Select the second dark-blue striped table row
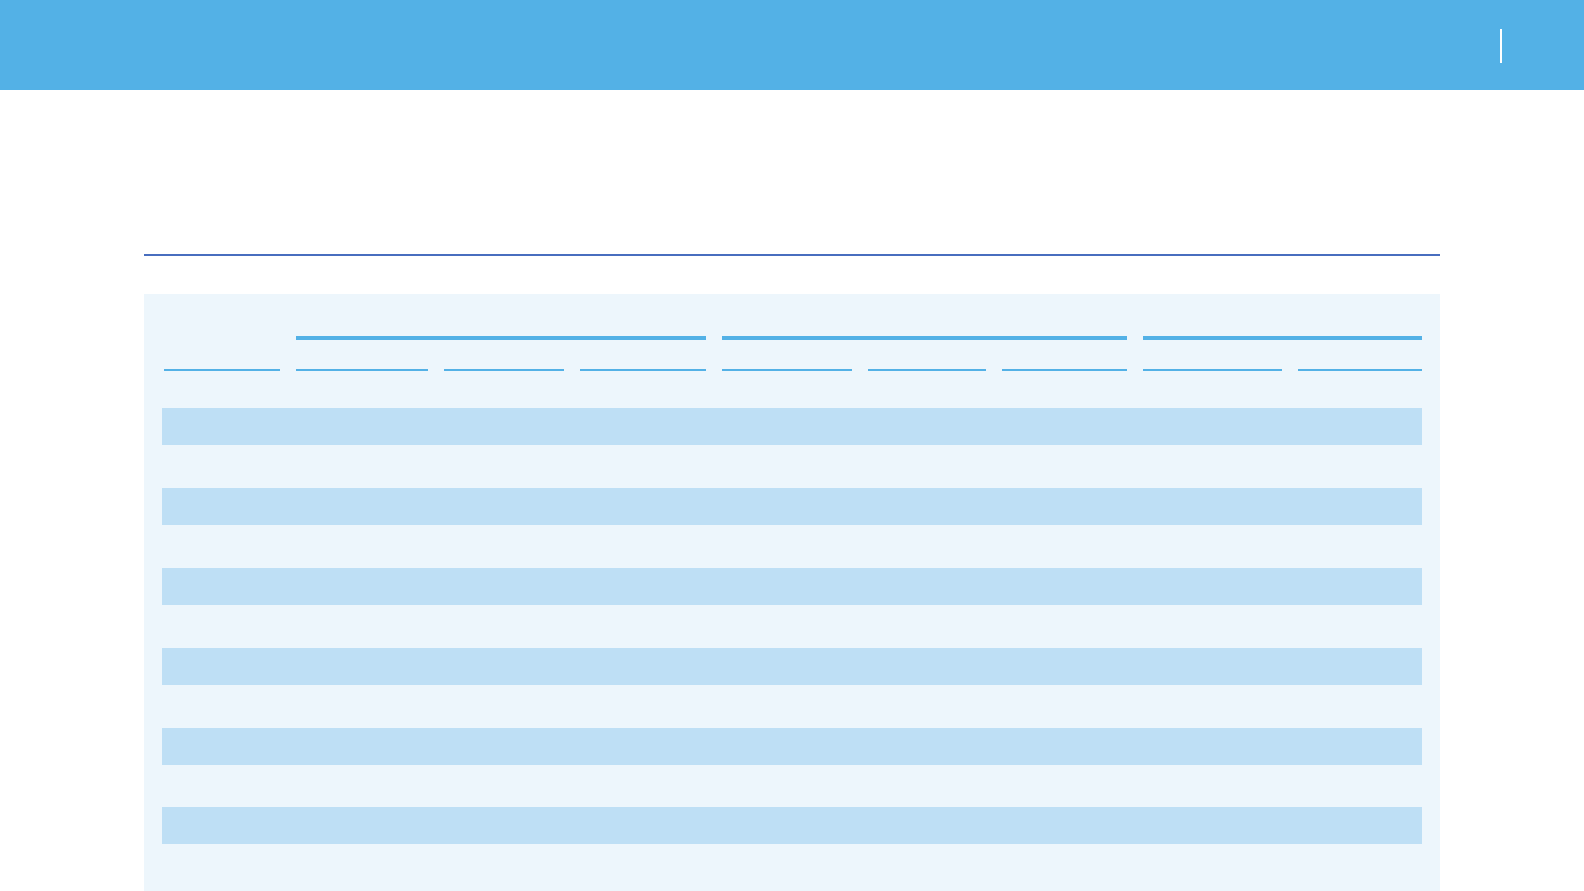 (x=791, y=506)
